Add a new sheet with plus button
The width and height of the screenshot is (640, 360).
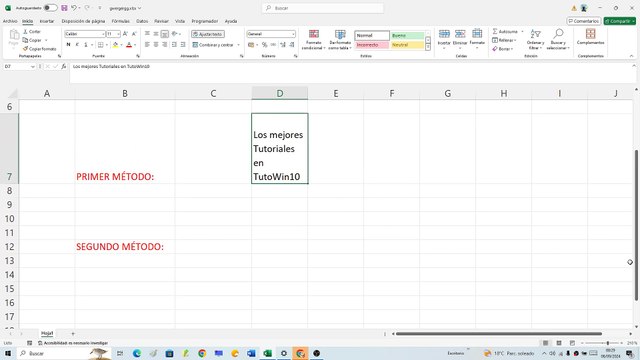point(73,333)
